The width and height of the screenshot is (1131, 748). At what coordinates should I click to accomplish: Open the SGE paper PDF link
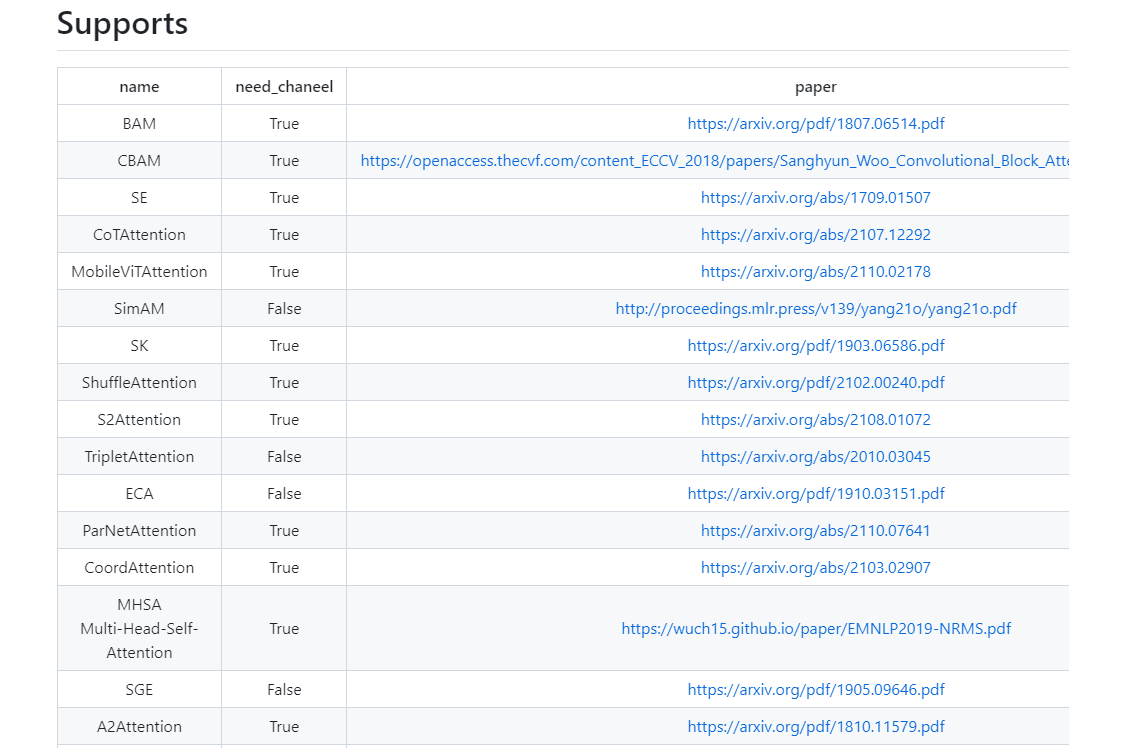click(x=816, y=689)
